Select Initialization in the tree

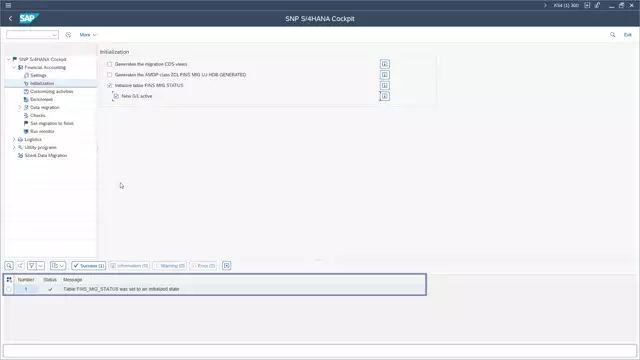pyautogui.click(x=42, y=83)
